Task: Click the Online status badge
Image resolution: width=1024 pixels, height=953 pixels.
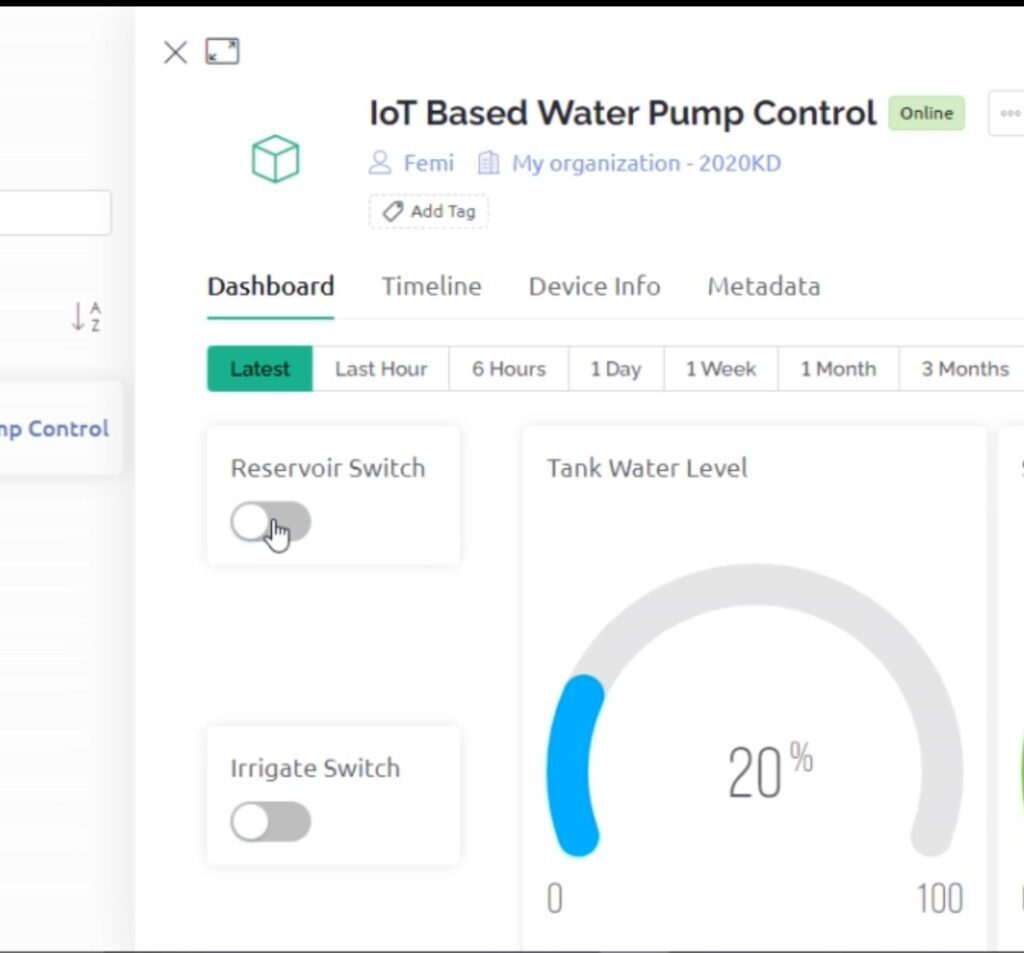Action: point(926,113)
